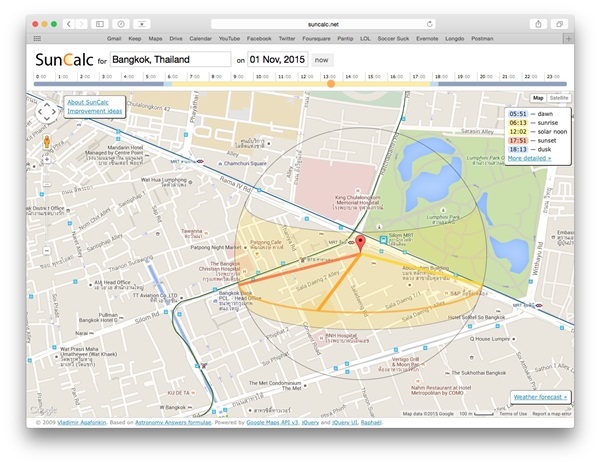Open the Google Maps API v3 link
This screenshot has height=465, width=600.
[x=272, y=423]
